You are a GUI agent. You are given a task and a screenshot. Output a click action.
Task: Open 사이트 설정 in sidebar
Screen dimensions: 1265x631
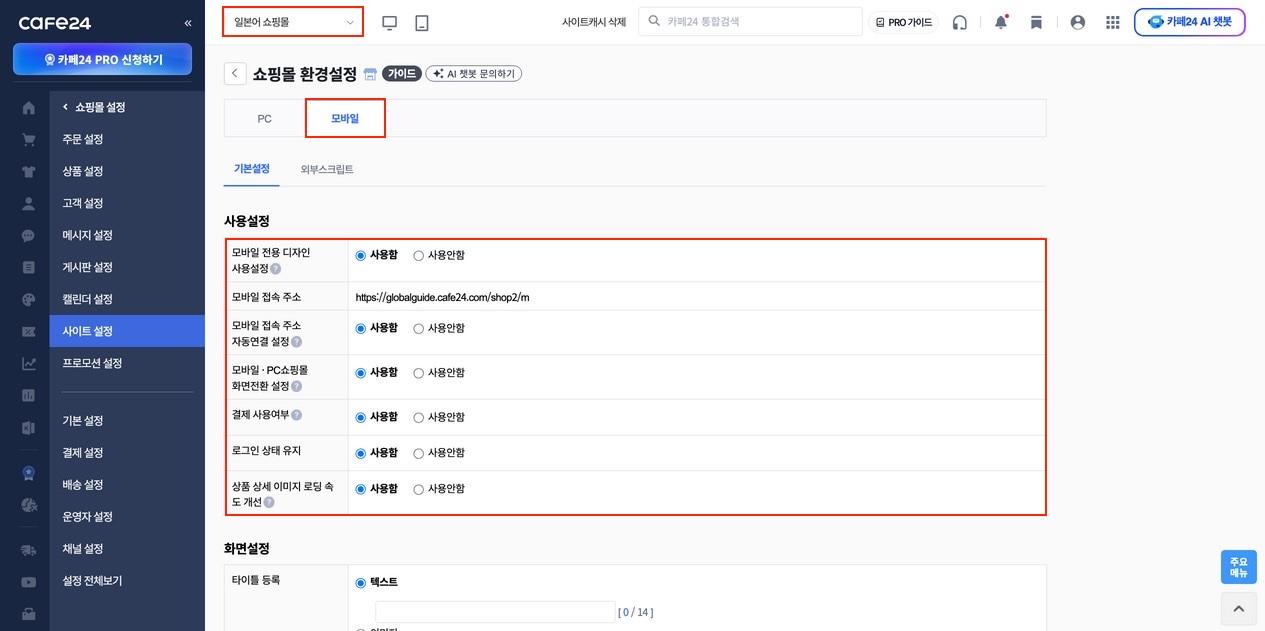(127, 331)
